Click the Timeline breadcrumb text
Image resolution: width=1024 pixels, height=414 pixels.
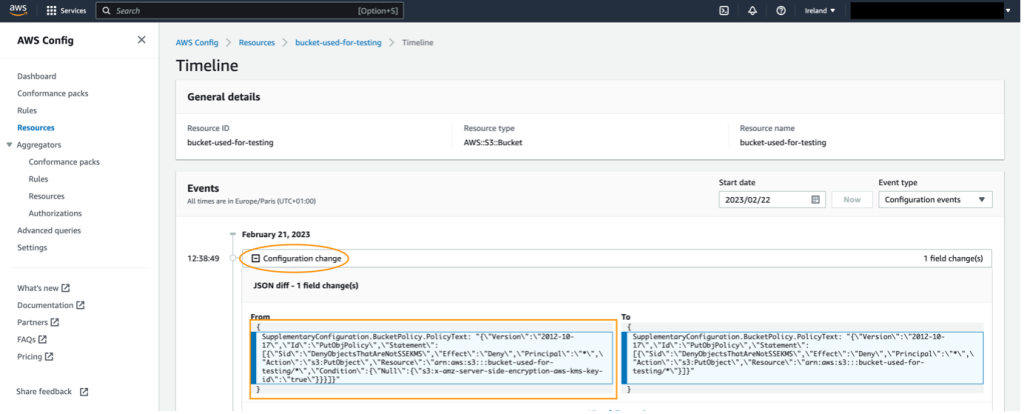pyautogui.click(x=417, y=42)
